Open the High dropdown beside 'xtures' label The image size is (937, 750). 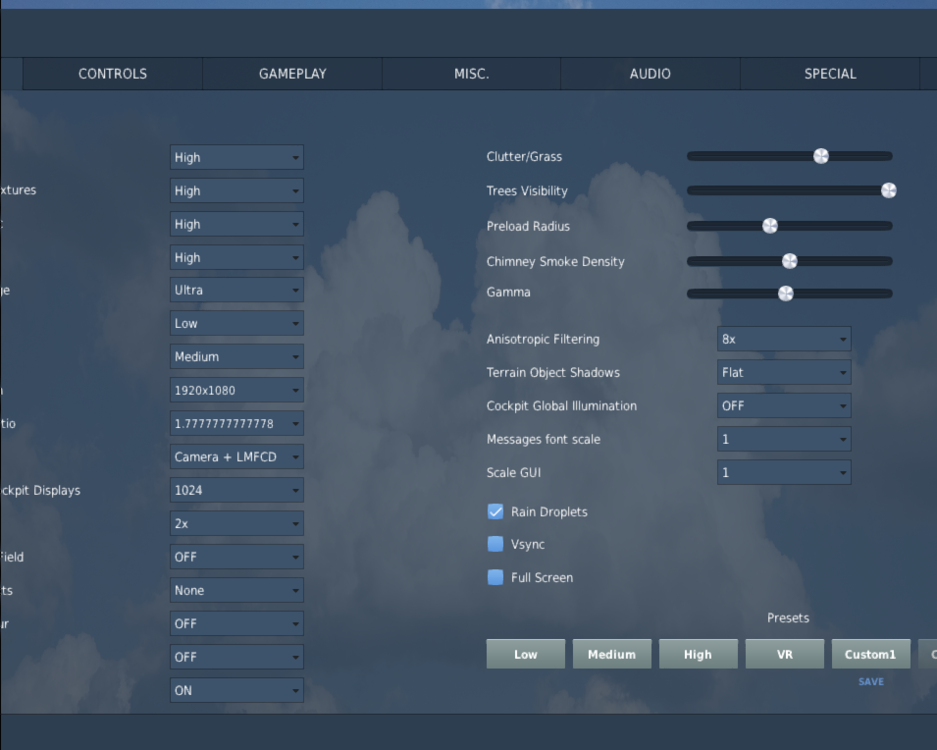[237, 191]
